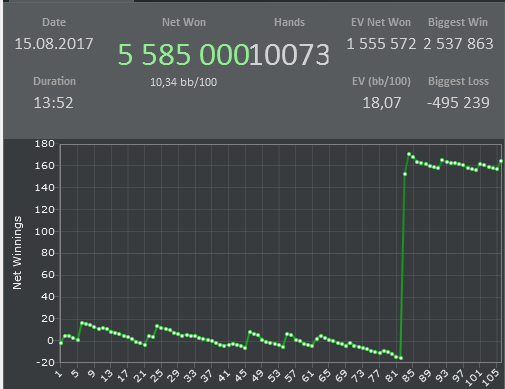Select the hands count 10073
The height and width of the screenshot is (389, 505).
click(289, 55)
